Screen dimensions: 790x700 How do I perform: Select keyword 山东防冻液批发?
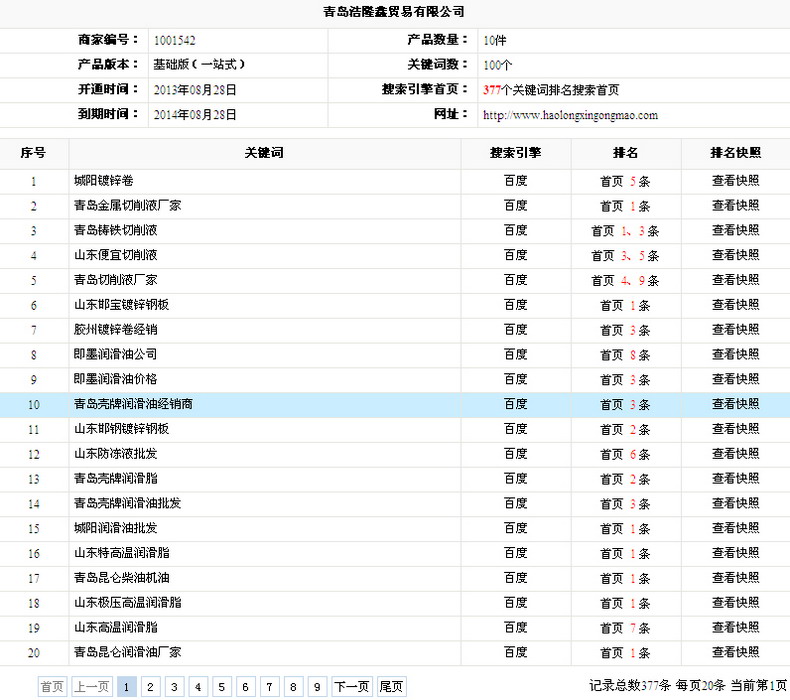(x=115, y=454)
